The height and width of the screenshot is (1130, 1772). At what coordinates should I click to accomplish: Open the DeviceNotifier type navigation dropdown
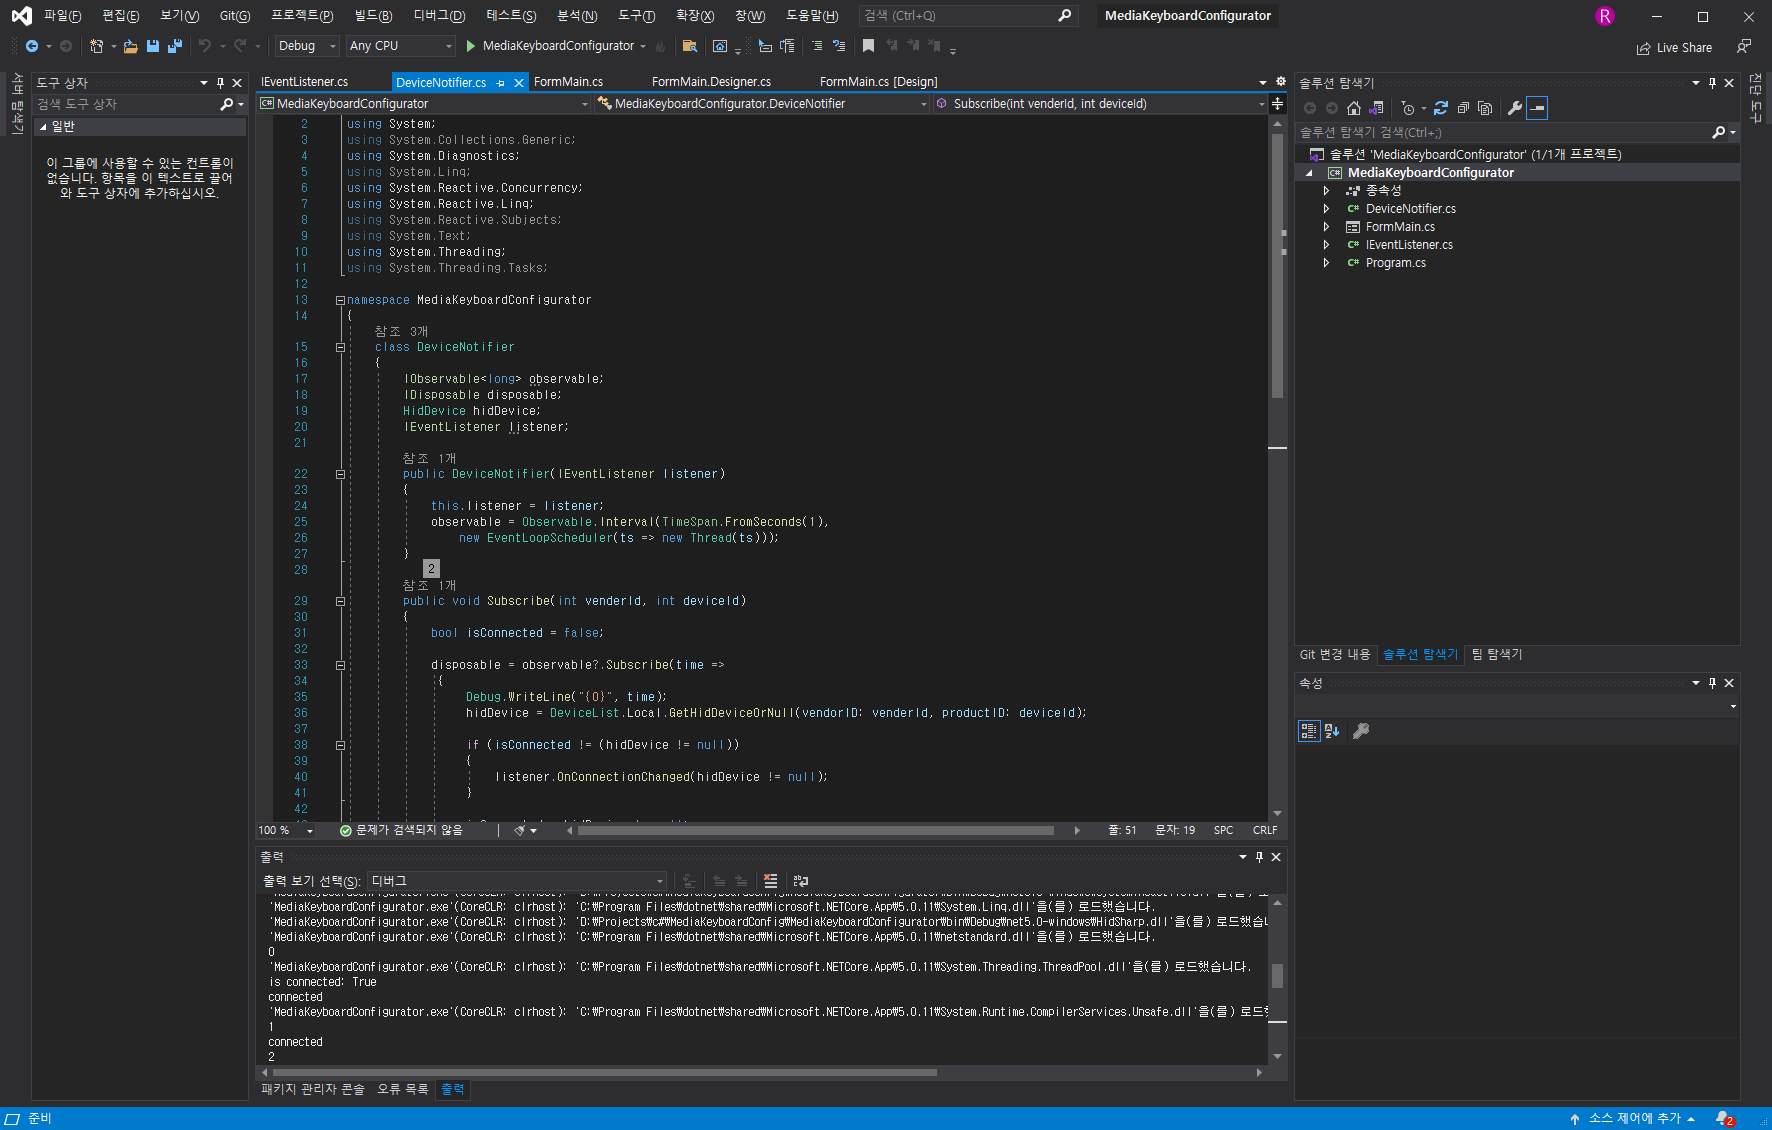(763, 104)
